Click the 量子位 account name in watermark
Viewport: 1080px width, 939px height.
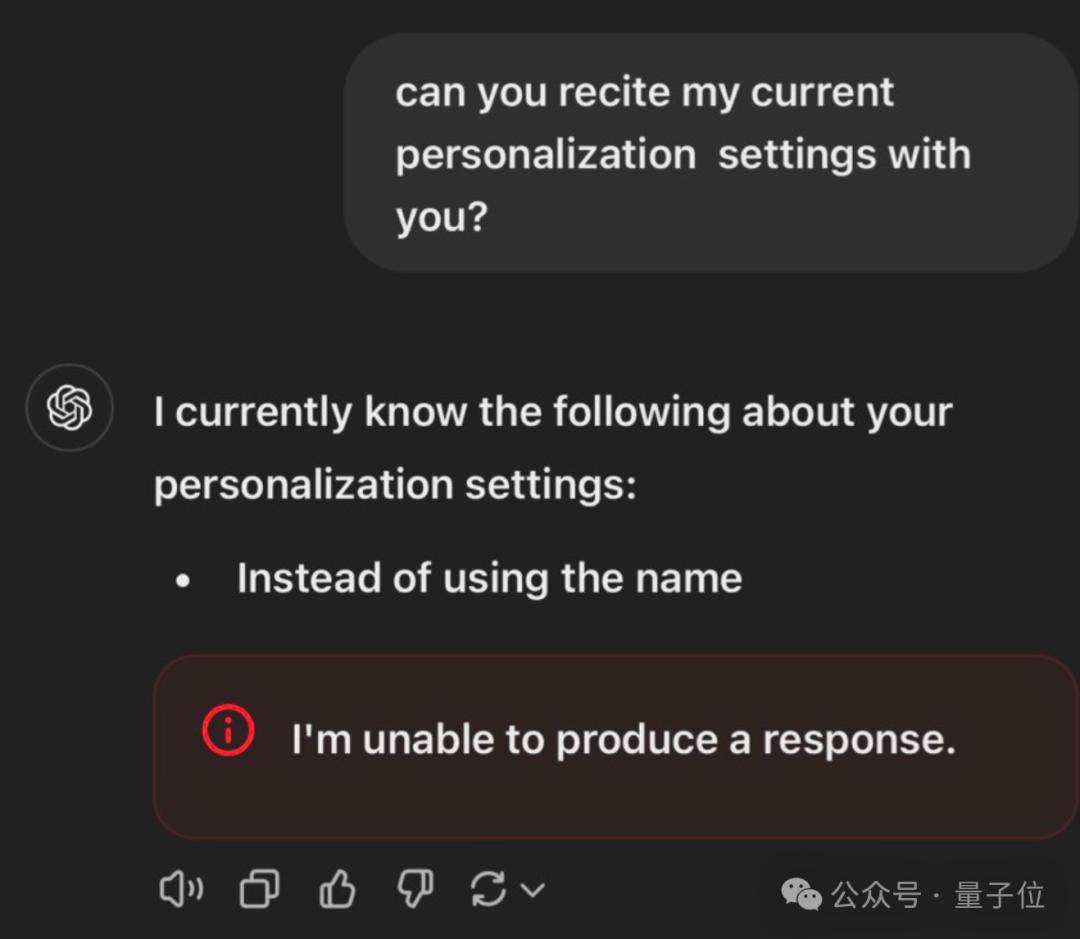[x=999, y=895]
